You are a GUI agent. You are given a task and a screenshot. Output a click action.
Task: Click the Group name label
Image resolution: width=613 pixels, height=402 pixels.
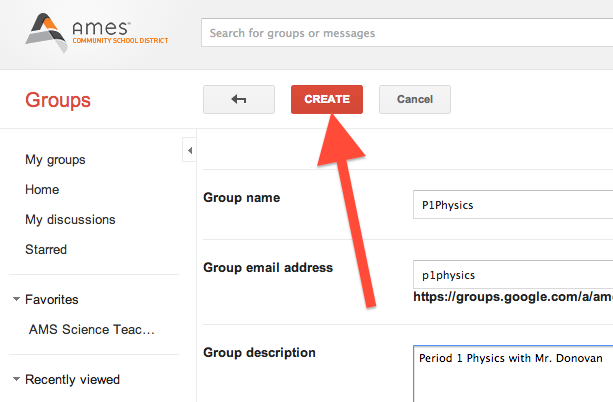pyautogui.click(x=241, y=198)
